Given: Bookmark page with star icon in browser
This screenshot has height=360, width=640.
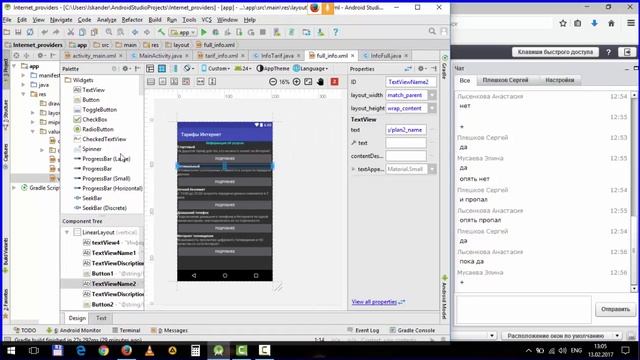Looking at the screenshot, I should [563, 23].
